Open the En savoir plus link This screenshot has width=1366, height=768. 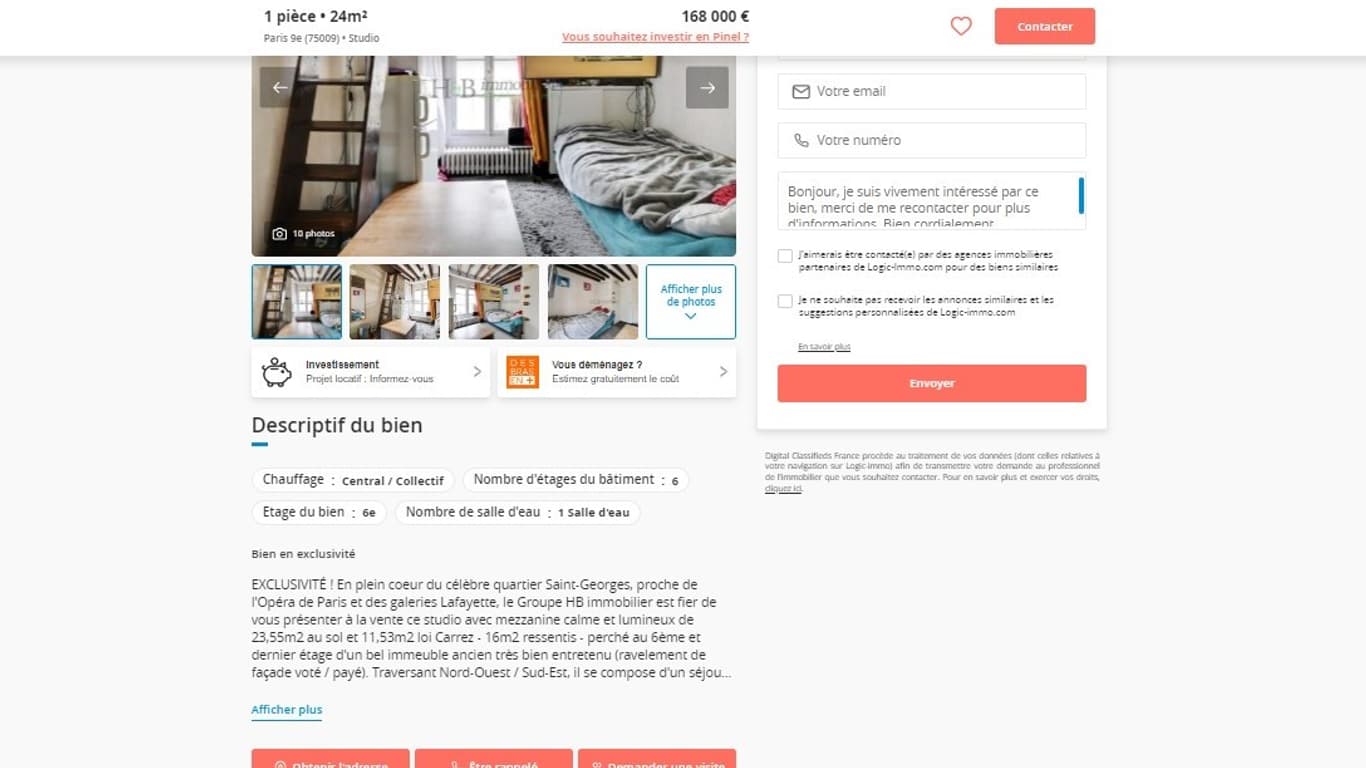(824, 347)
